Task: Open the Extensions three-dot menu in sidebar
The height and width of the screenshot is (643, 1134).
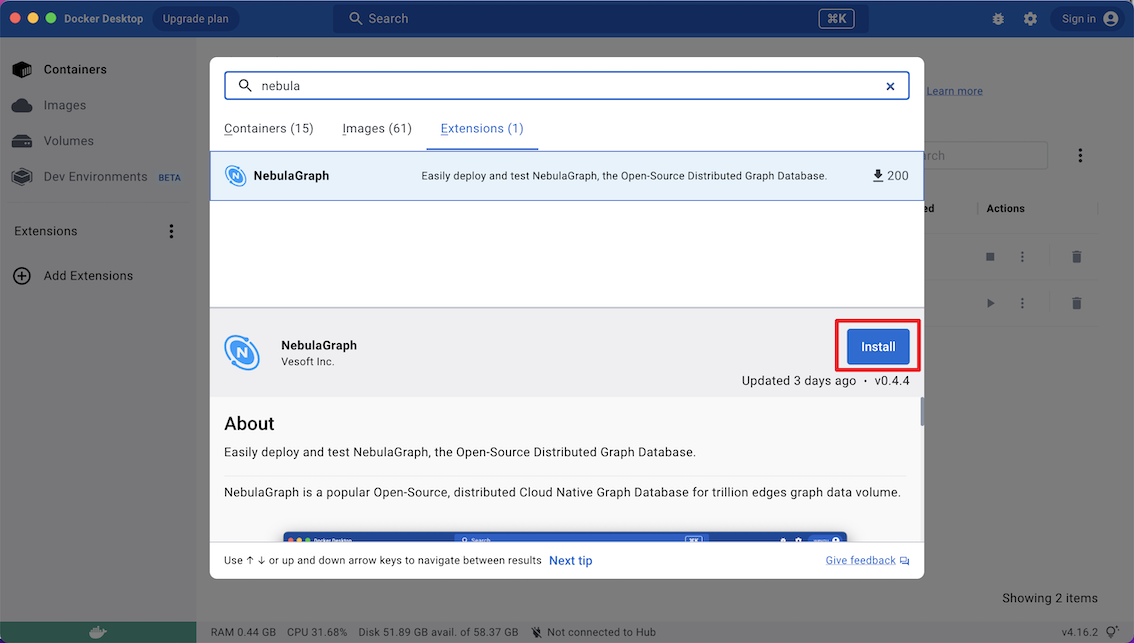Action: coord(171,231)
